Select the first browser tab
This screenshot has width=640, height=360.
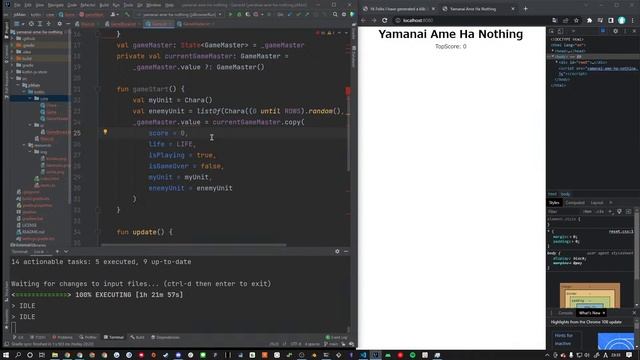[398, 9]
